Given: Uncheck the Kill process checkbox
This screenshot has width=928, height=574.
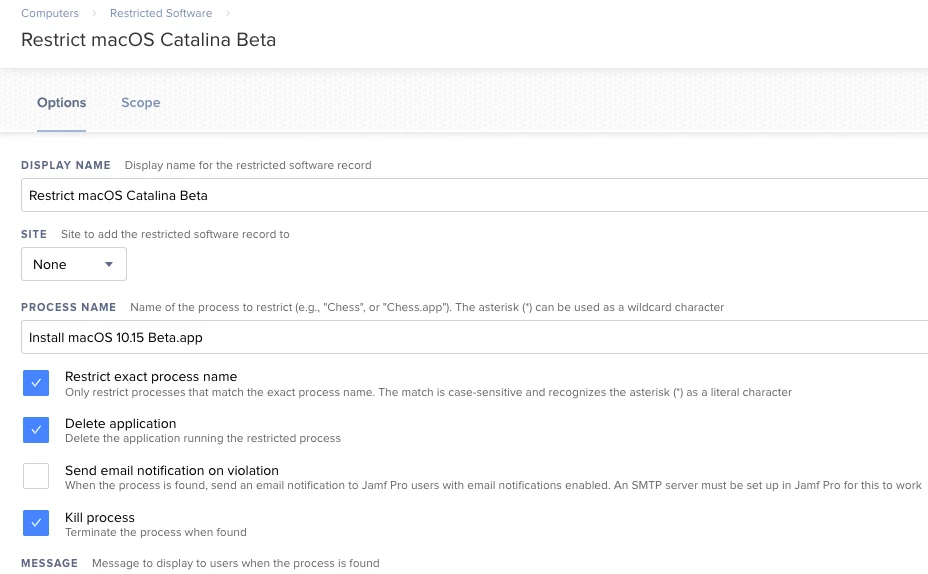Looking at the screenshot, I should [36, 523].
